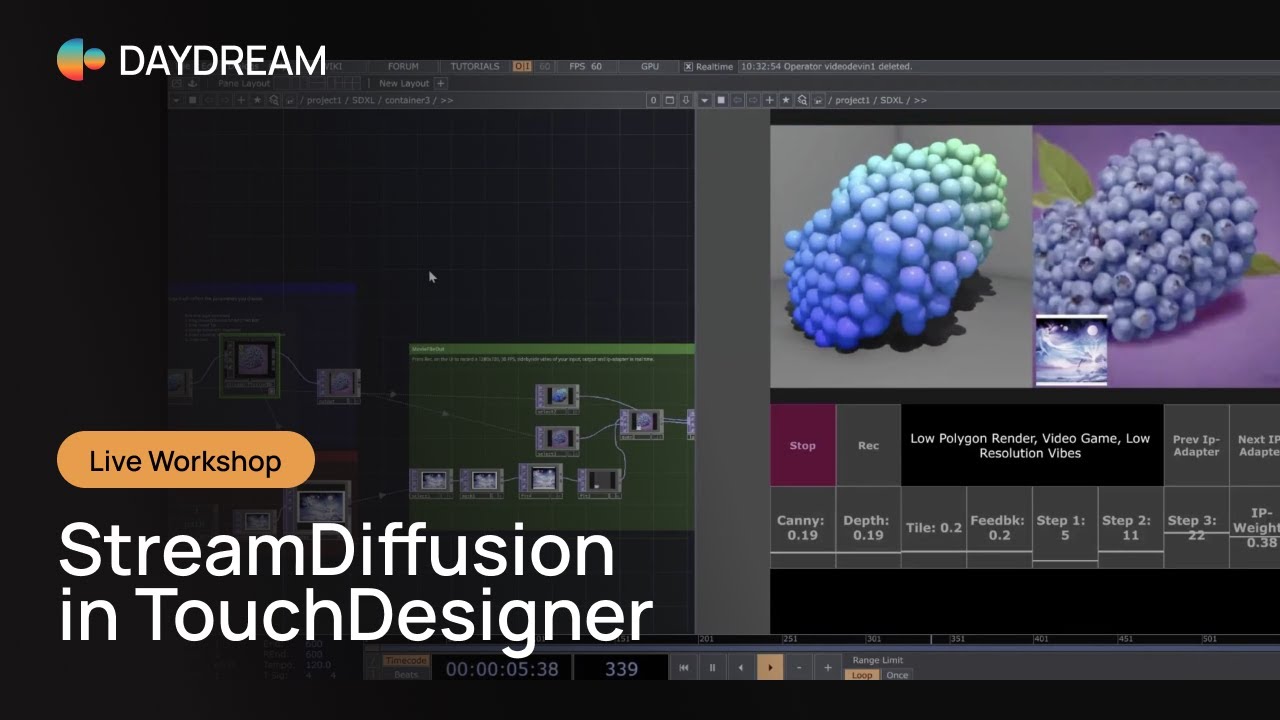Click the magnifier search icon in left pane bar
1280x720 pixels.
[x=273, y=100]
